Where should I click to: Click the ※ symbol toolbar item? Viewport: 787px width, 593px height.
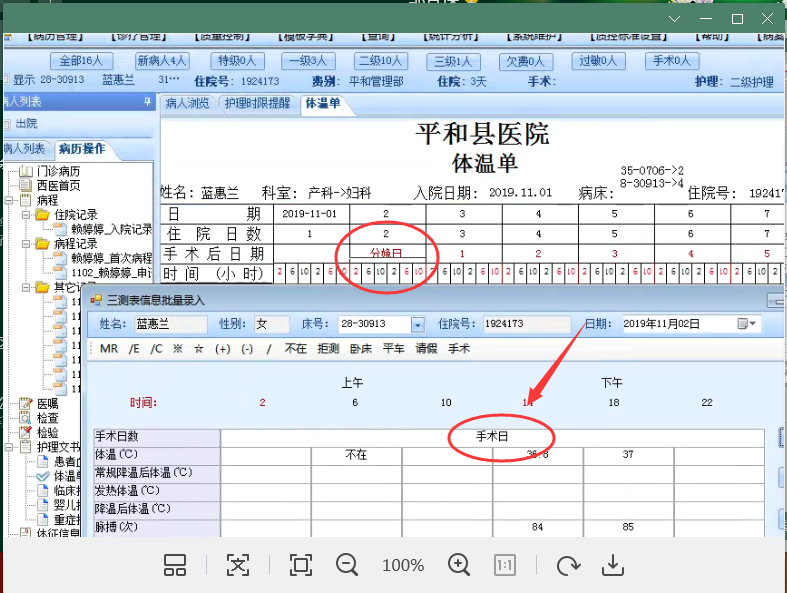coord(178,348)
